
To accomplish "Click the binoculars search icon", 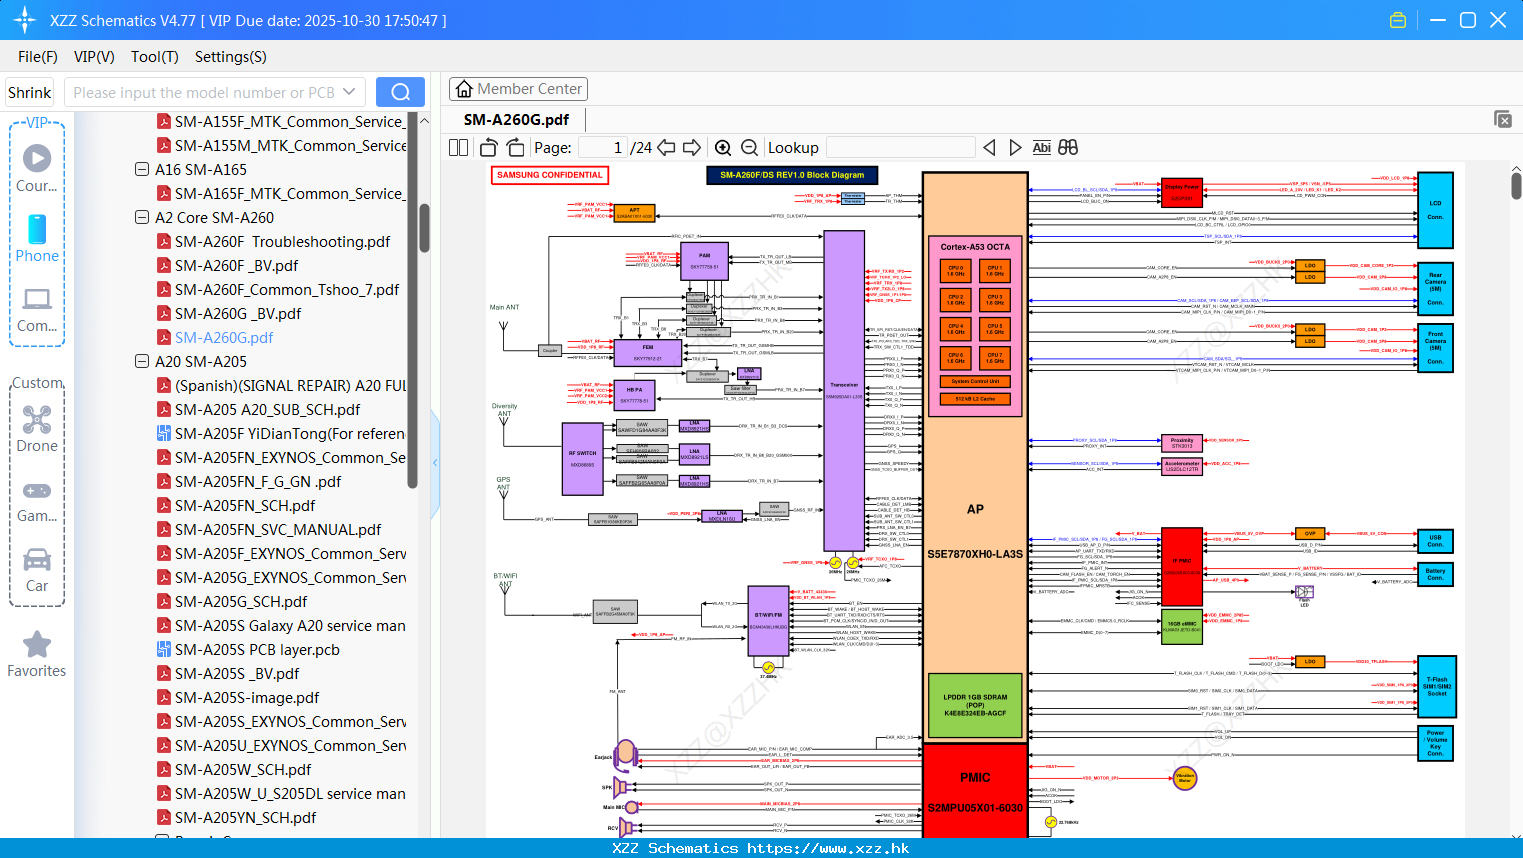I will point(1068,148).
